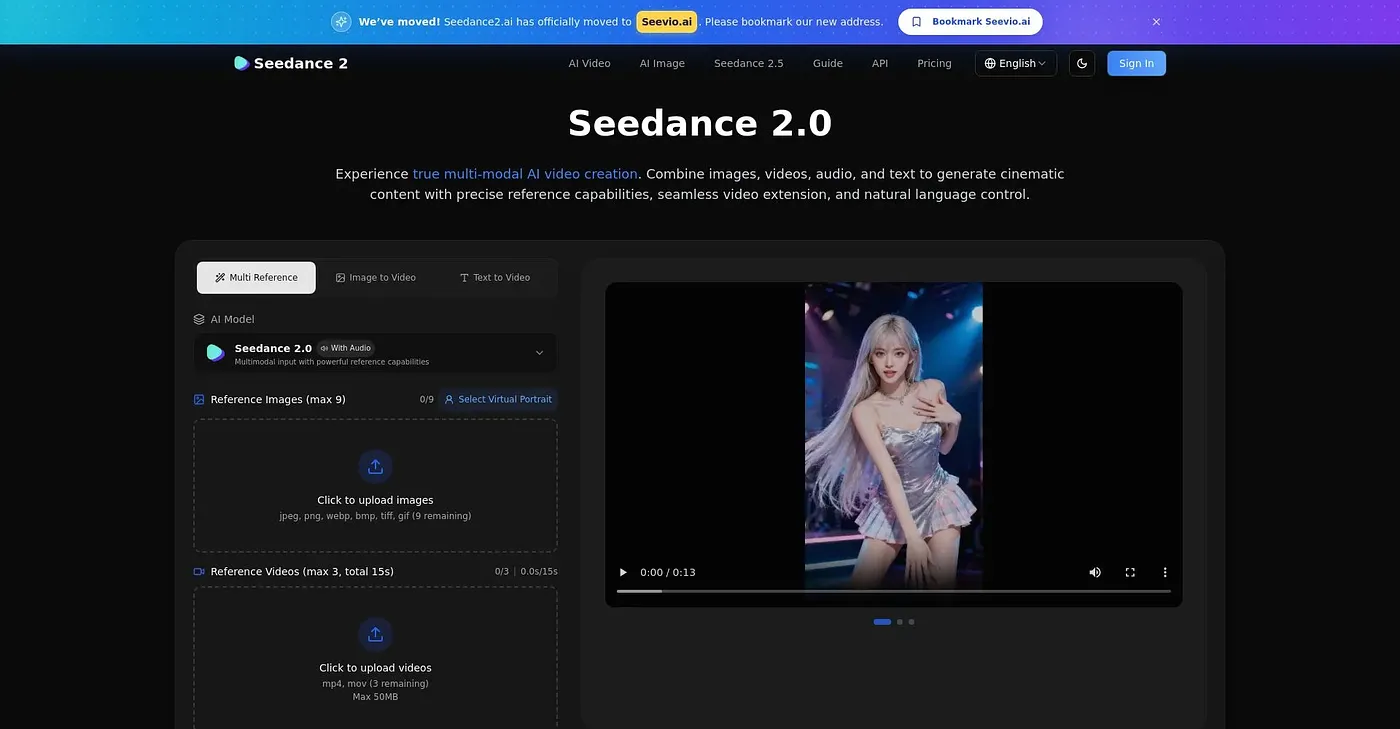
Task: Click the Bookmark Seevio.ai button
Action: coord(970,22)
